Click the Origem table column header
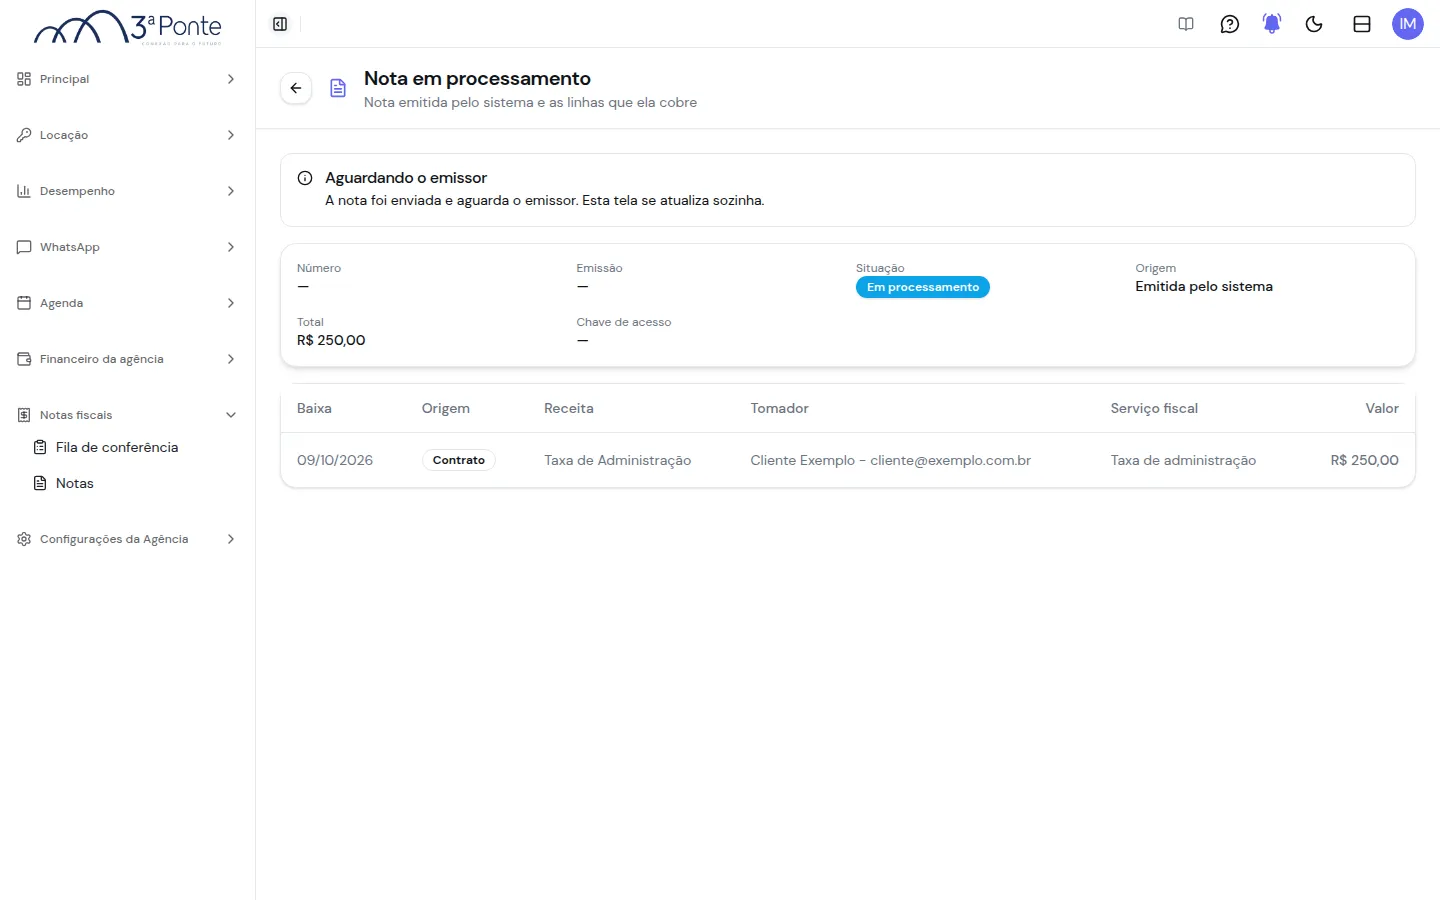This screenshot has width=1440, height=900. point(445,408)
